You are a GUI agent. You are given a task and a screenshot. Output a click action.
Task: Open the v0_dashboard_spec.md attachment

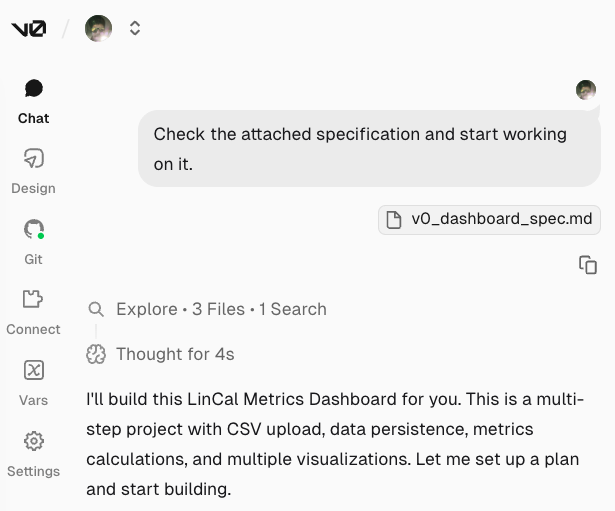[x=501, y=219]
